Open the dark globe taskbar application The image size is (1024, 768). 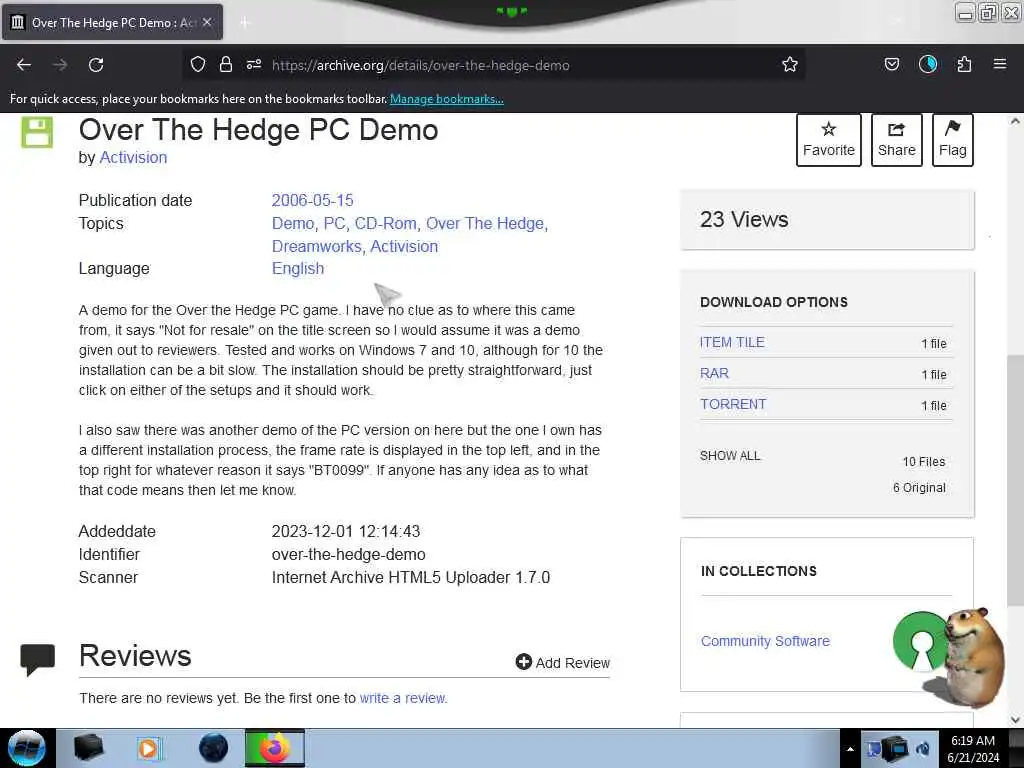click(x=213, y=748)
